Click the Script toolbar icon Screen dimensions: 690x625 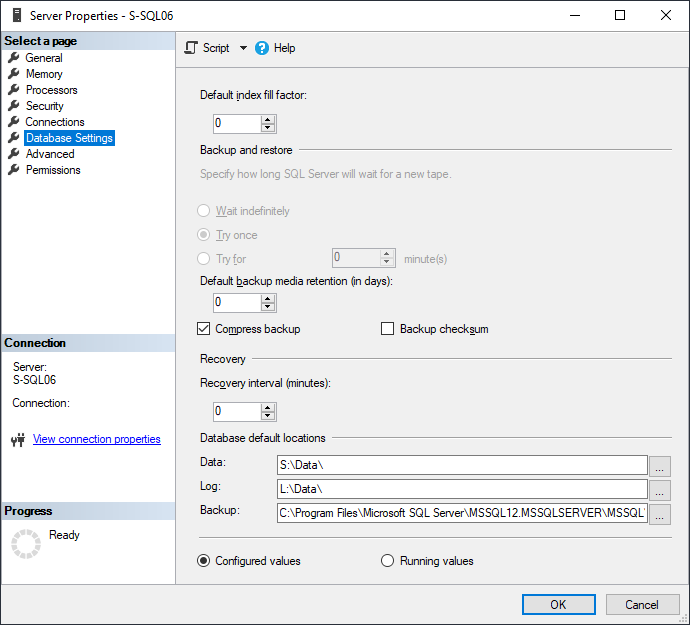coord(191,48)
